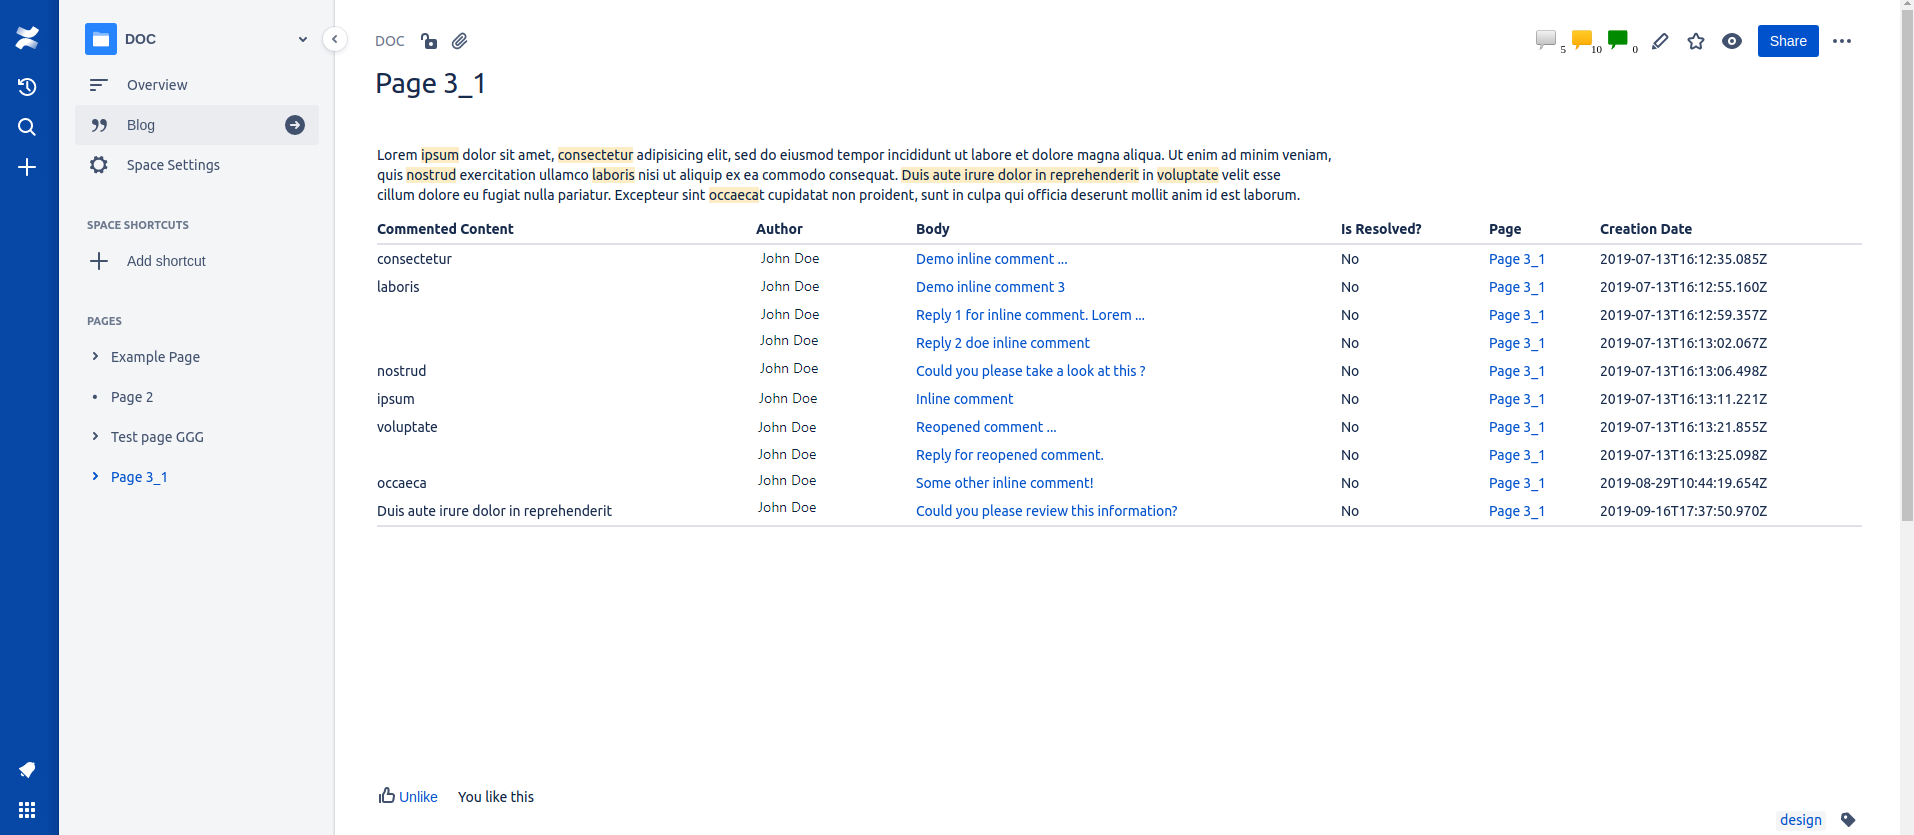
Task: Click highlighted word 'consectetur' in paragraph
Action: coord(595,155)
